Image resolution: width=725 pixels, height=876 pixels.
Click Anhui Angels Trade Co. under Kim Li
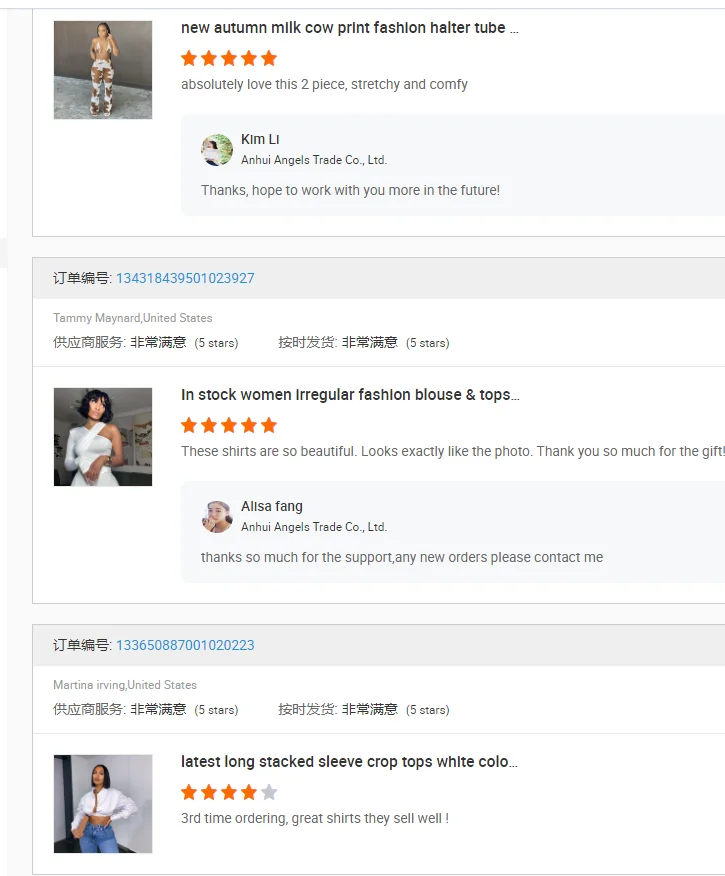[x=314, y=160]
